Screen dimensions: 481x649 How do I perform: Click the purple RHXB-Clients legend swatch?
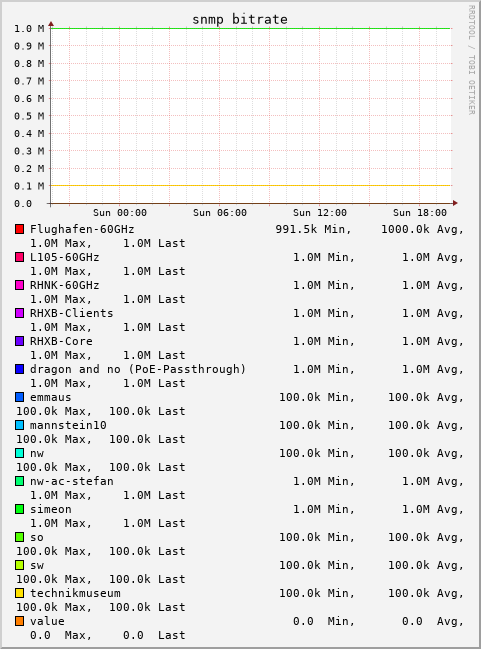19,313
